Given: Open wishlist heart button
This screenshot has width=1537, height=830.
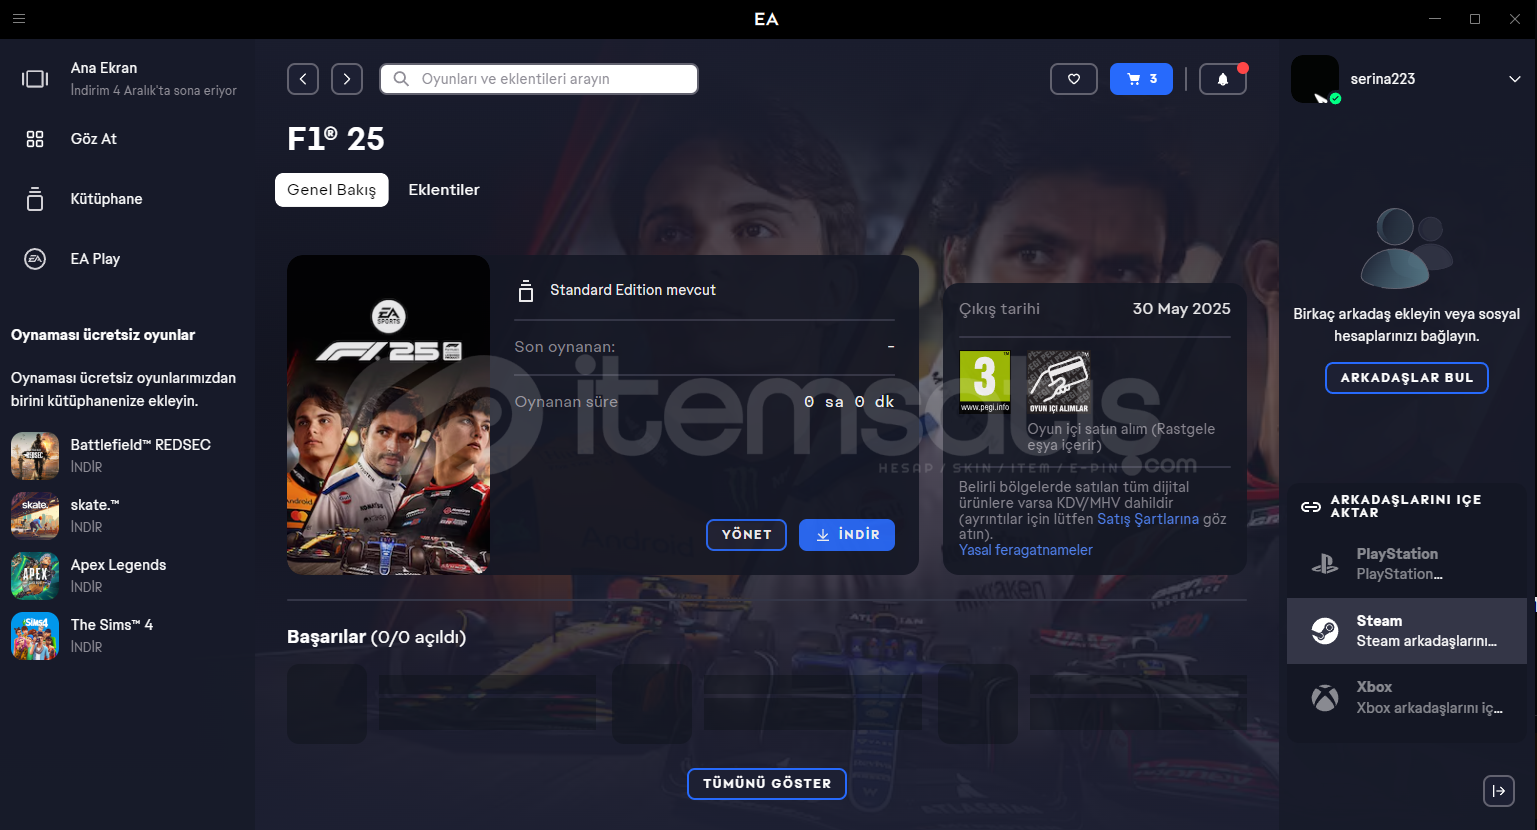Looking at the screenshot, I should (1074, 79).
